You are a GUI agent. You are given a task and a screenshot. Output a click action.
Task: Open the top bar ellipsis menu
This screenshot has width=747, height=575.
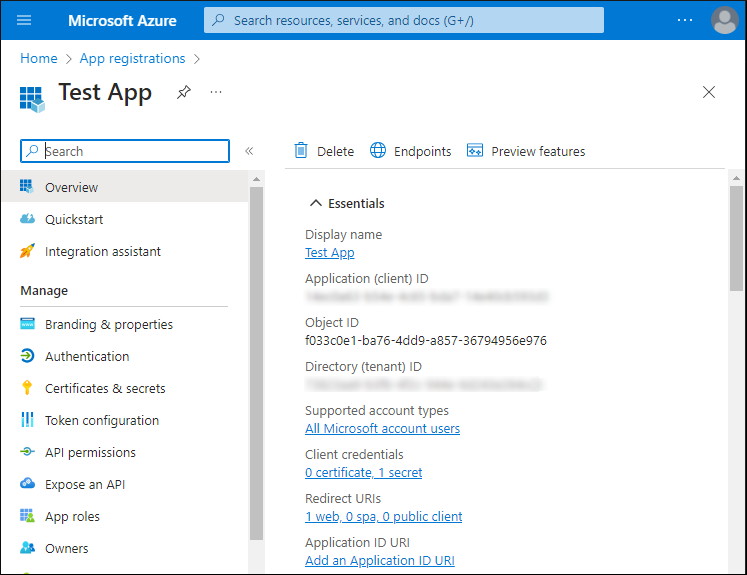coord(685,20)
